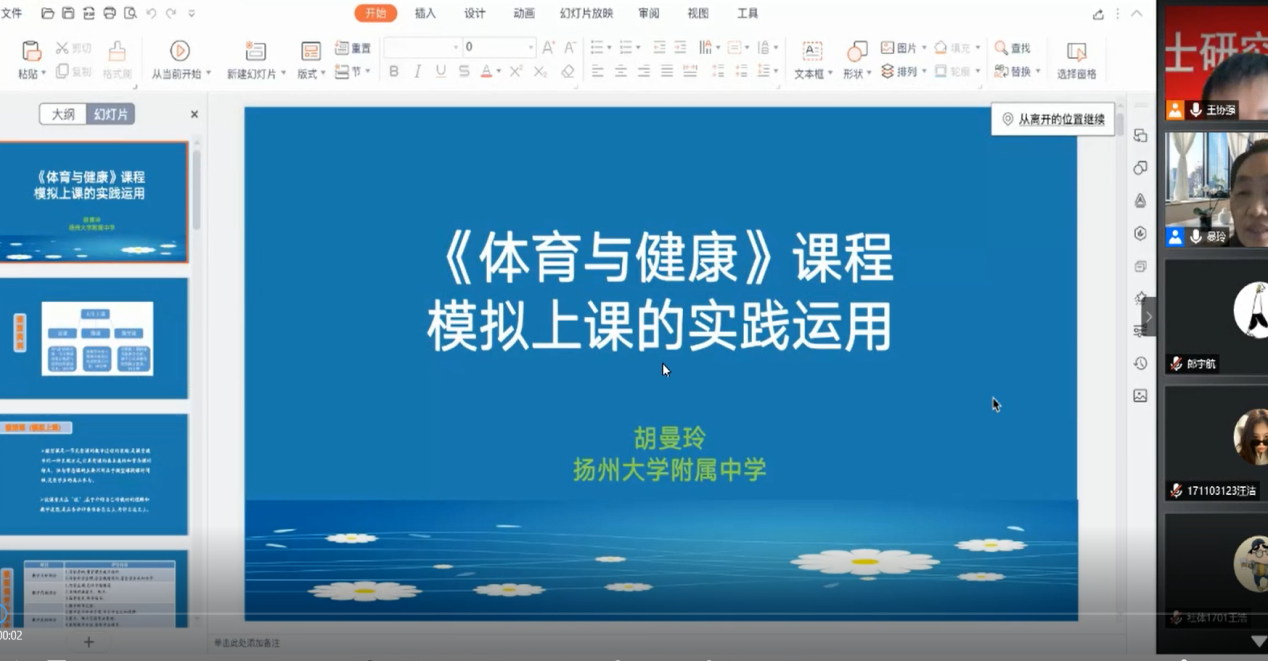Viewport: 1268px width, 661px height.
Task: Expand the Picture (图片) dropdown
Action: [923, 48]
